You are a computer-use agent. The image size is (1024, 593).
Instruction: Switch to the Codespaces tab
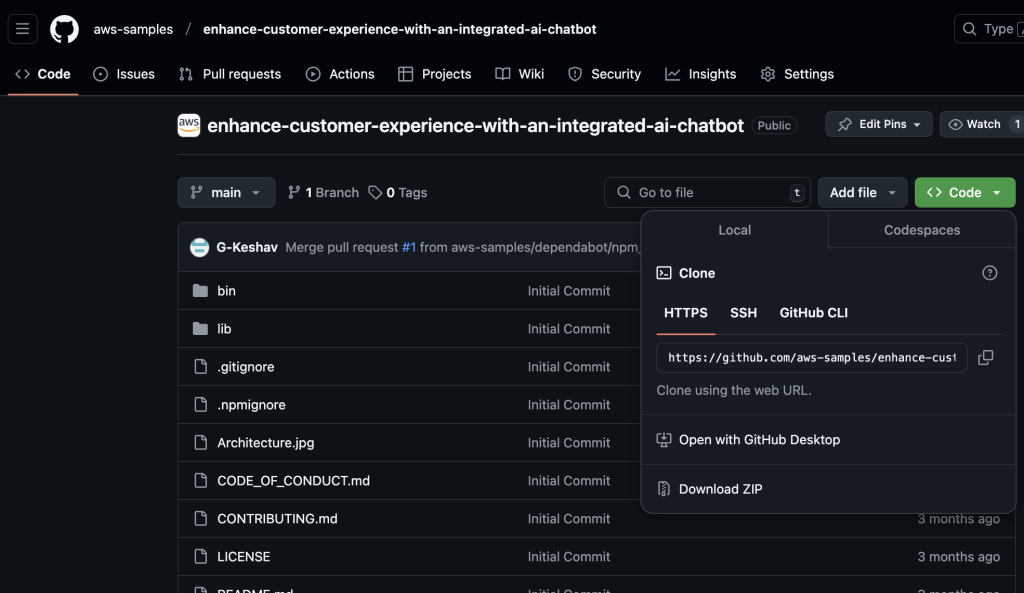click(x=921, y=230)
